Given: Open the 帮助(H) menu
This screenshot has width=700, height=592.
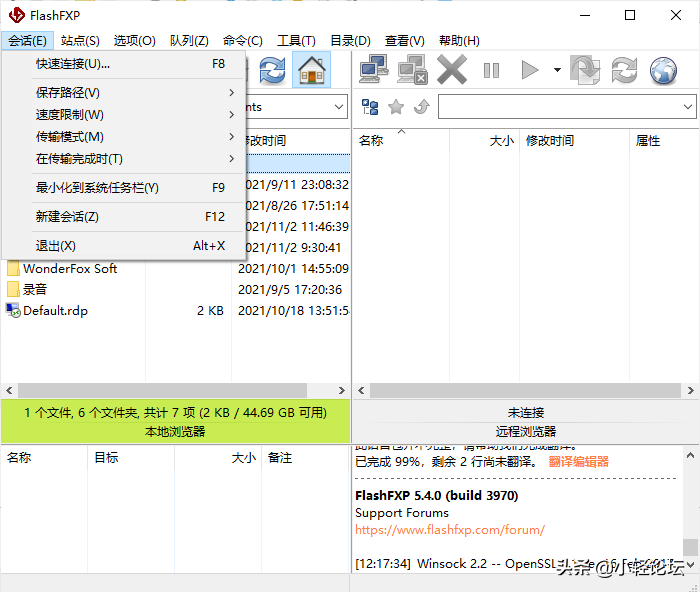Looking at the screenshot, I should click(x=459, y=41).
